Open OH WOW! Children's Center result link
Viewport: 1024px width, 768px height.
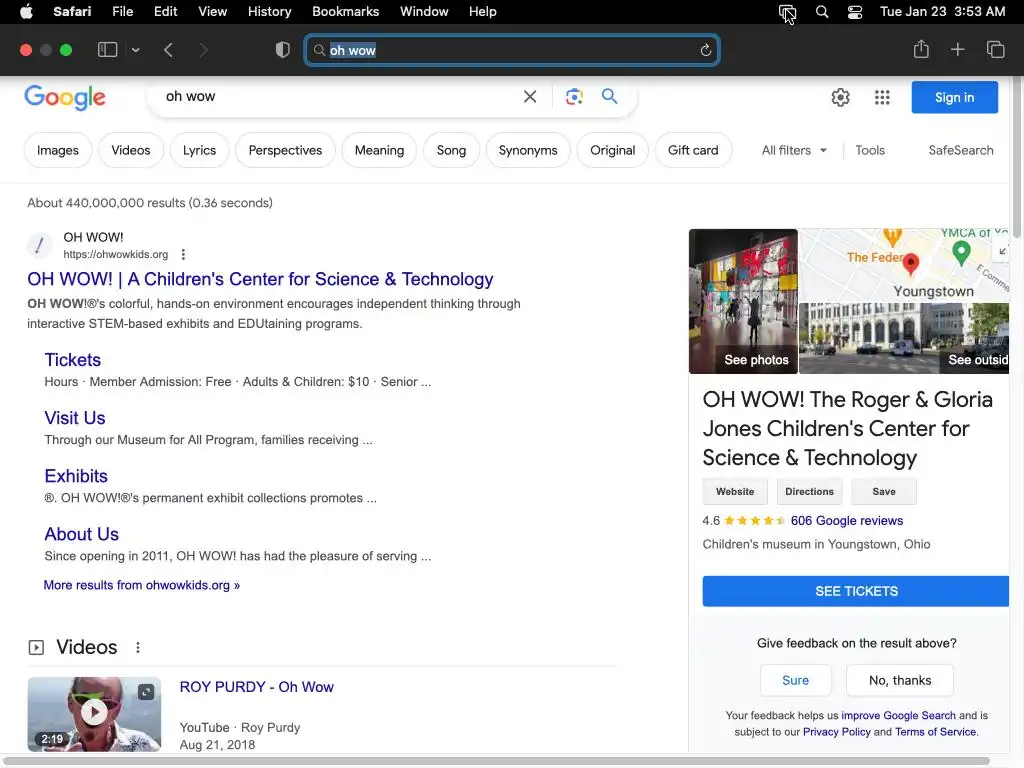pos(260,279)
